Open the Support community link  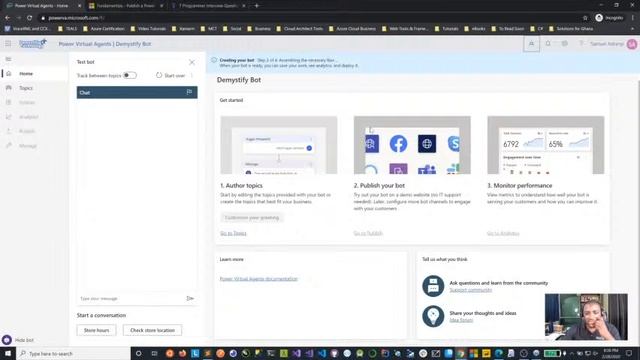[471, 290]
